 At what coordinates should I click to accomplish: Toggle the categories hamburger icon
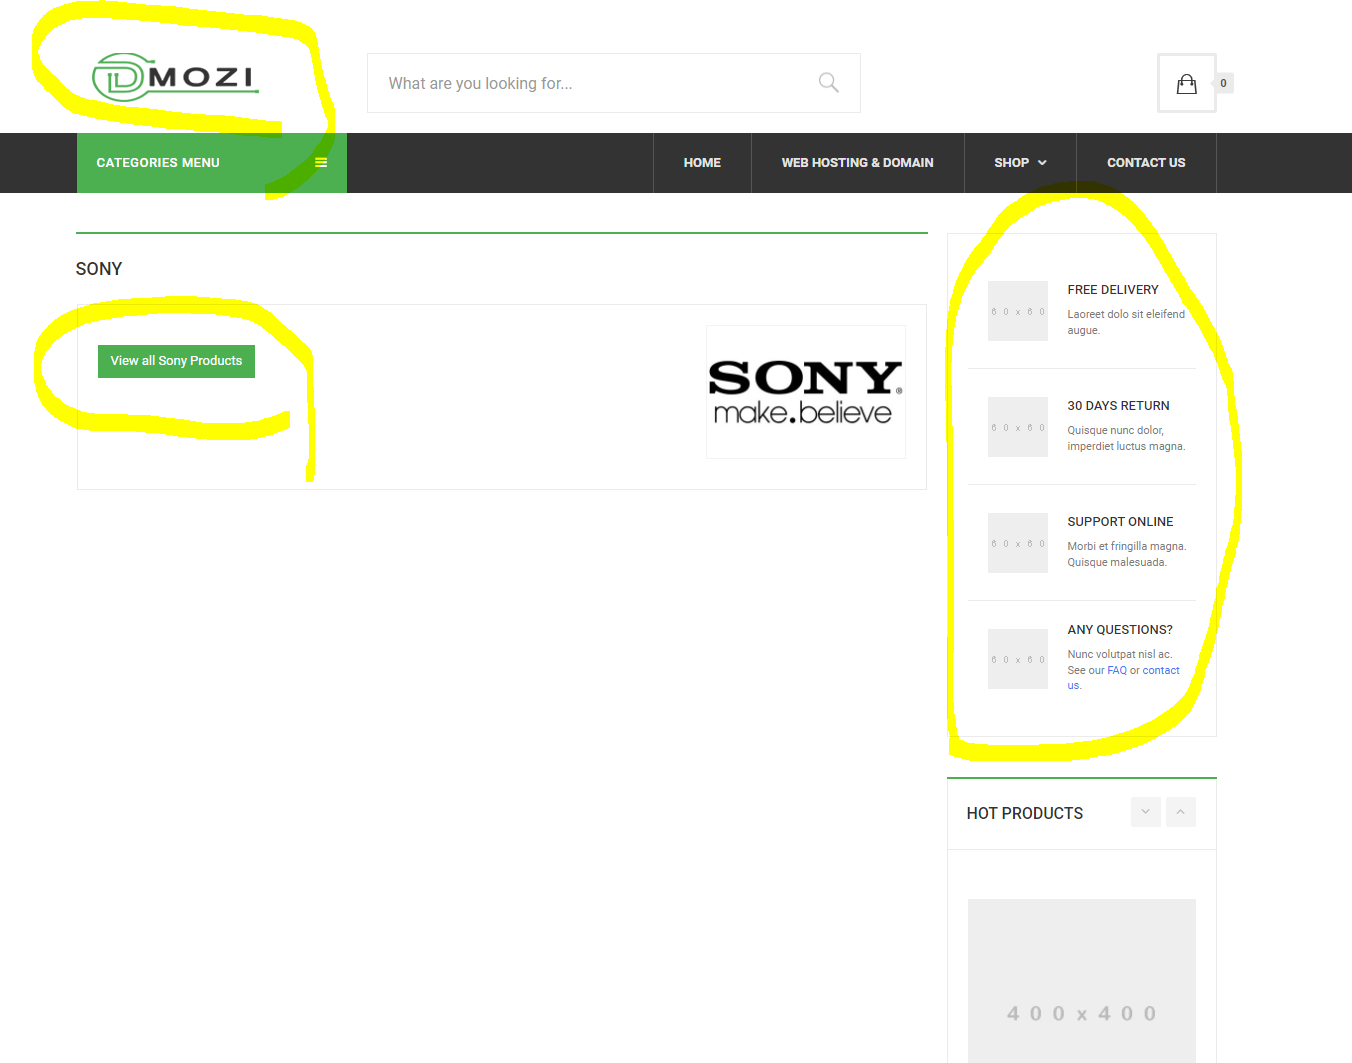321,163
